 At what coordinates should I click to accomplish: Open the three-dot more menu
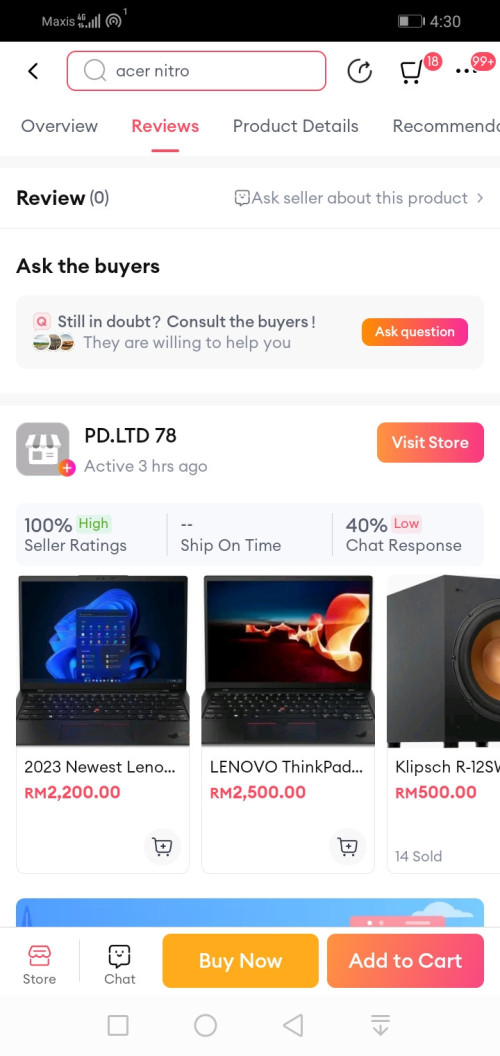pos(466,71)
